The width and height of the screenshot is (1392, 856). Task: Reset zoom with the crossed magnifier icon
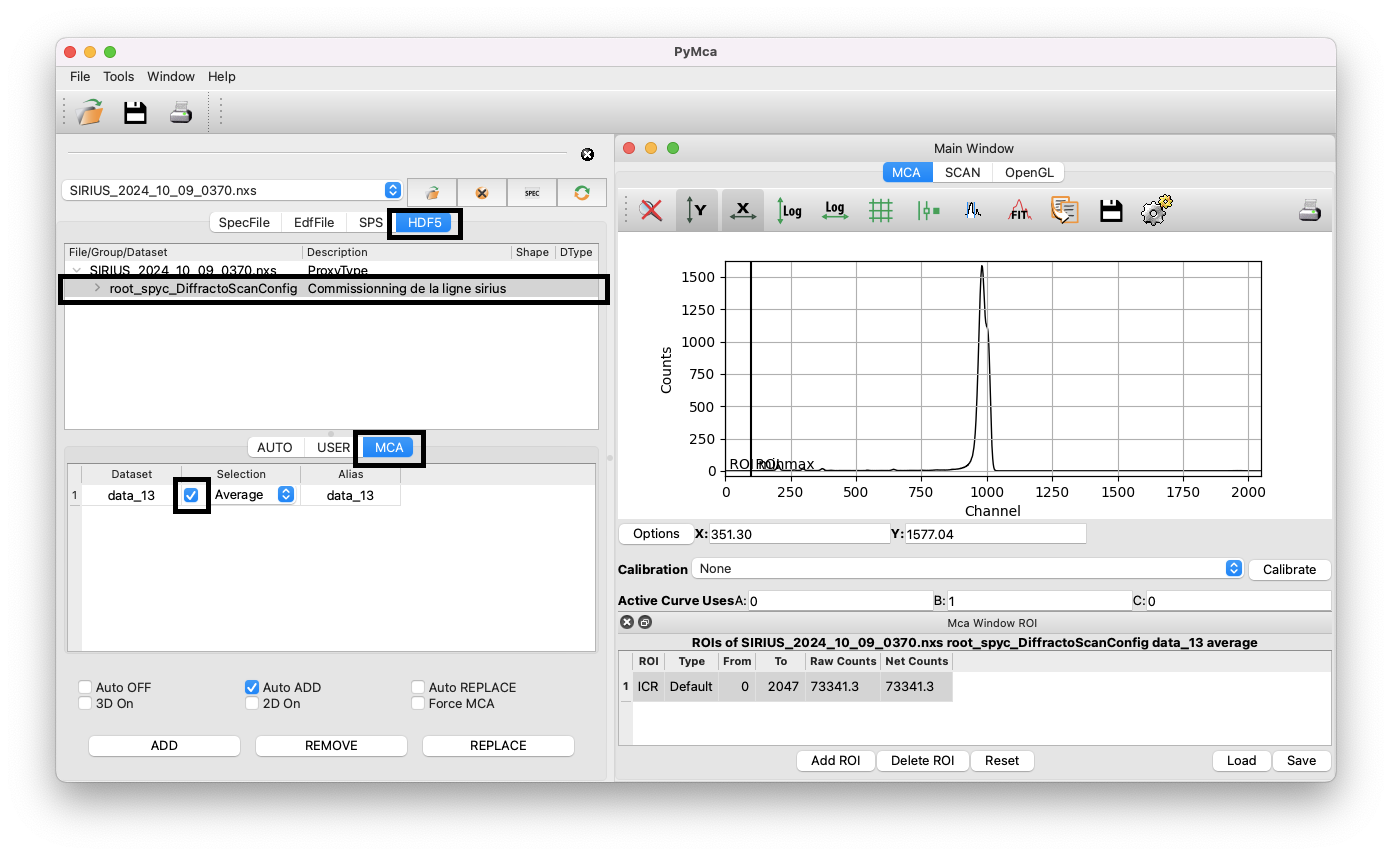(651, 210)
